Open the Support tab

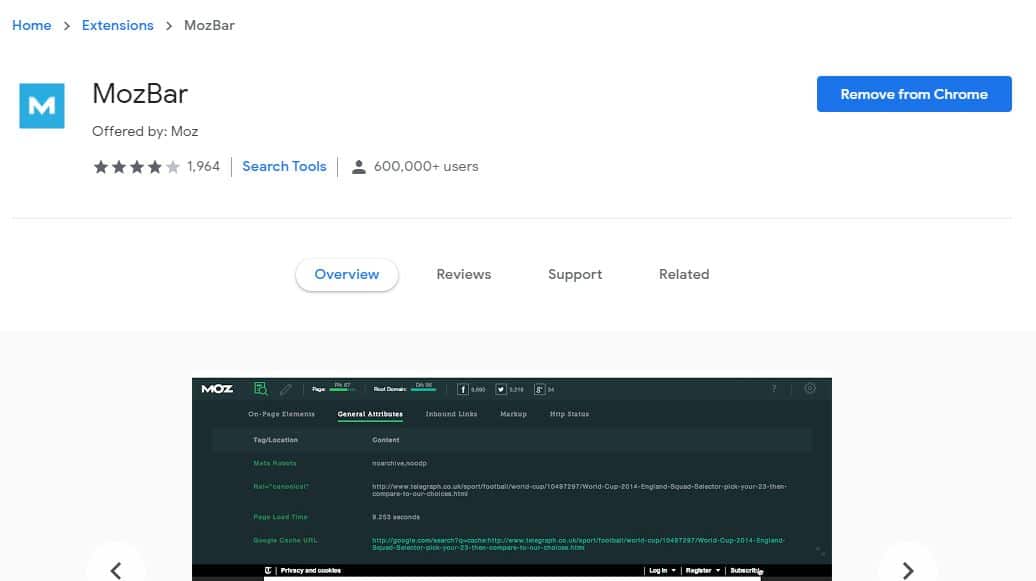coord(575,274)
